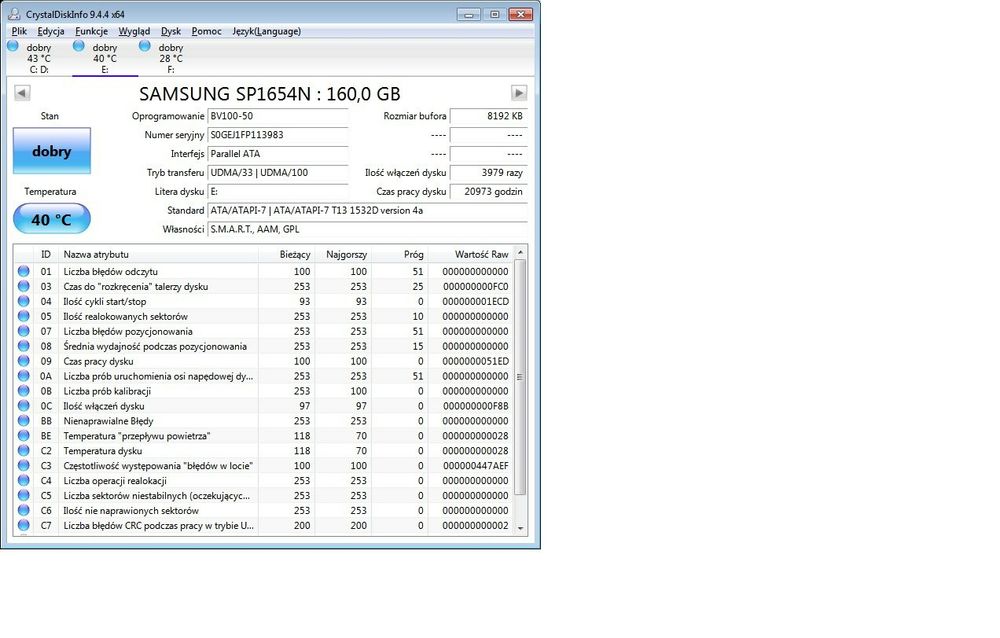Click status icon of attribute C4 row
Screen dimensions: 1000x638
pyautogui.click(x=24, y=480)
